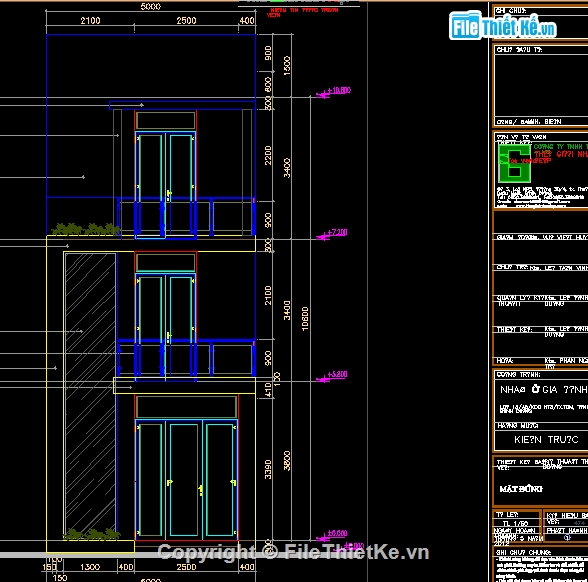This screenshot has height=582, width=588.
Task: Select the 2100 horizontal dimension at top
Action: tap(90, 21)
